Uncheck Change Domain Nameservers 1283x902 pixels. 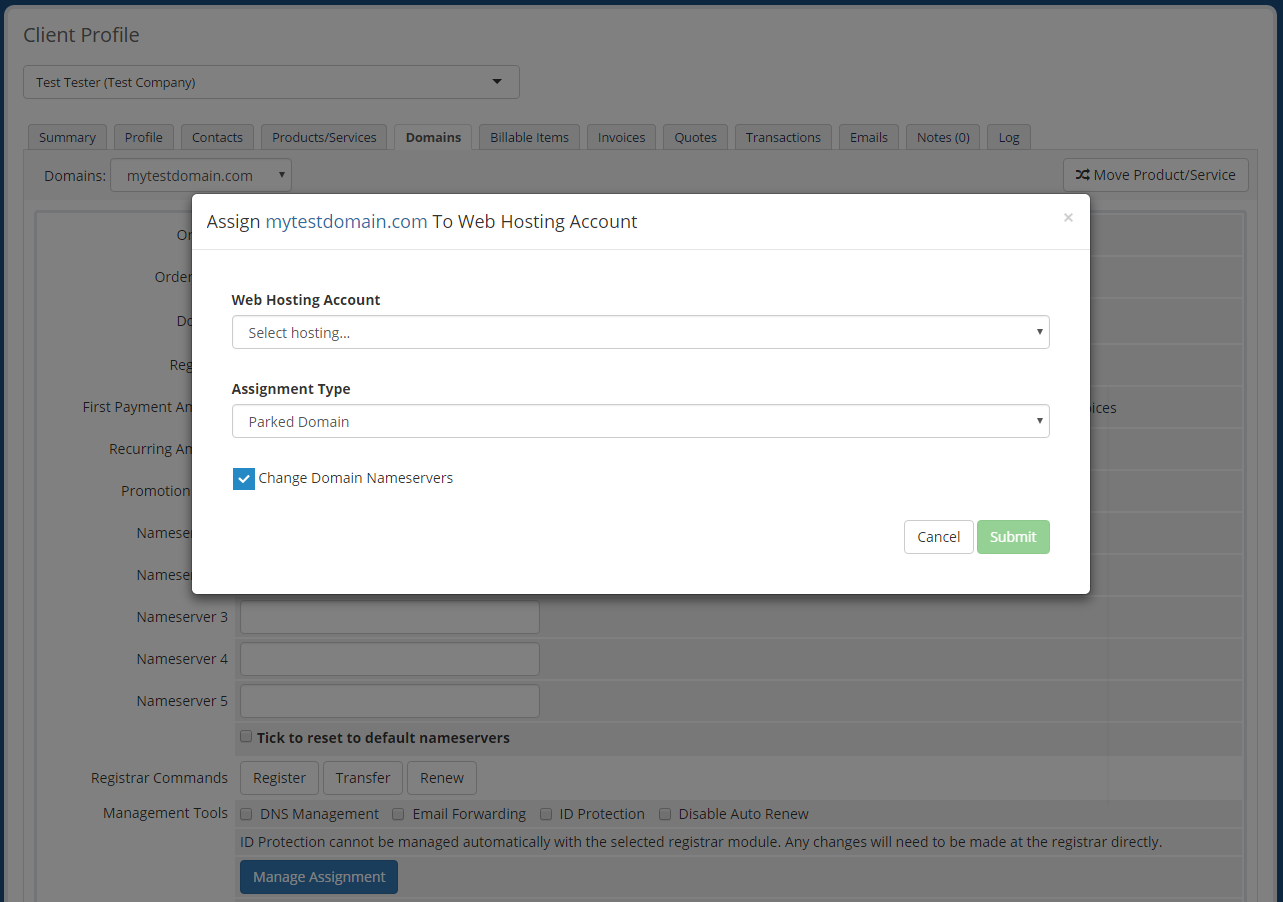pyautogui.click(x=243, y=478)
